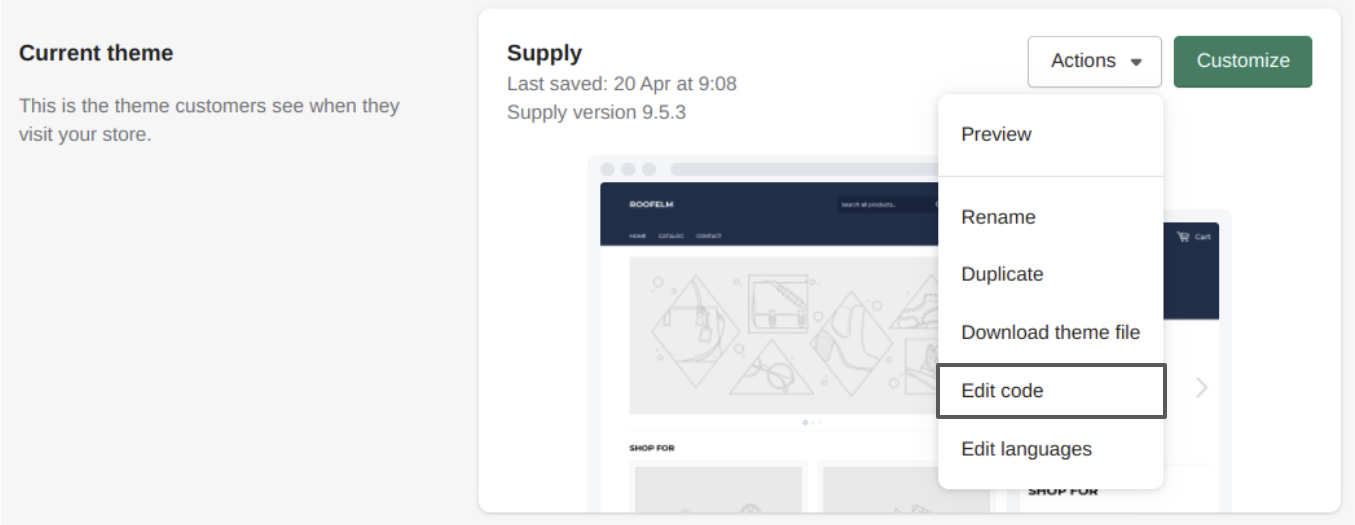This screenshot has height=525, width=1355.
Task: Click the search all products field in preview
Action: click(883, 204)
